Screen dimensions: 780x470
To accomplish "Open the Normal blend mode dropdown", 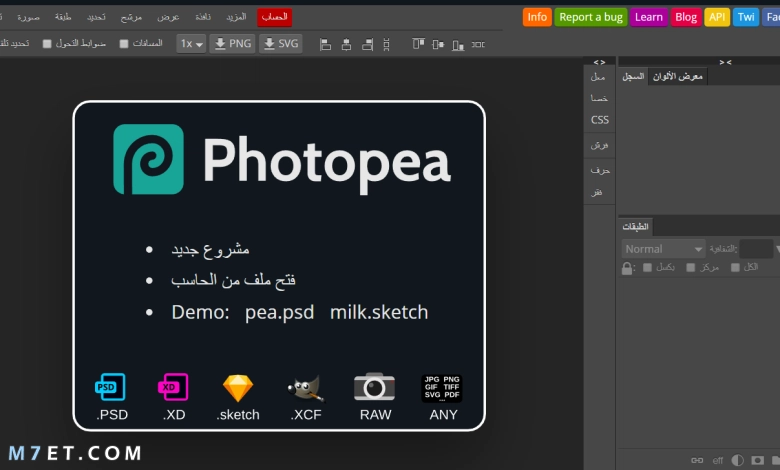I will click(663, 249).
